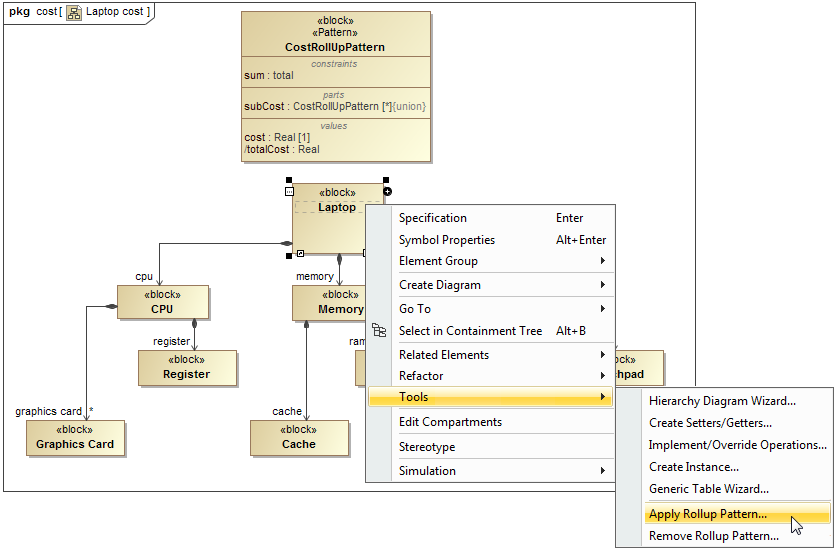Select the Cache block
836x550 pixels.
pyautogui.click(x=299, y=438)
